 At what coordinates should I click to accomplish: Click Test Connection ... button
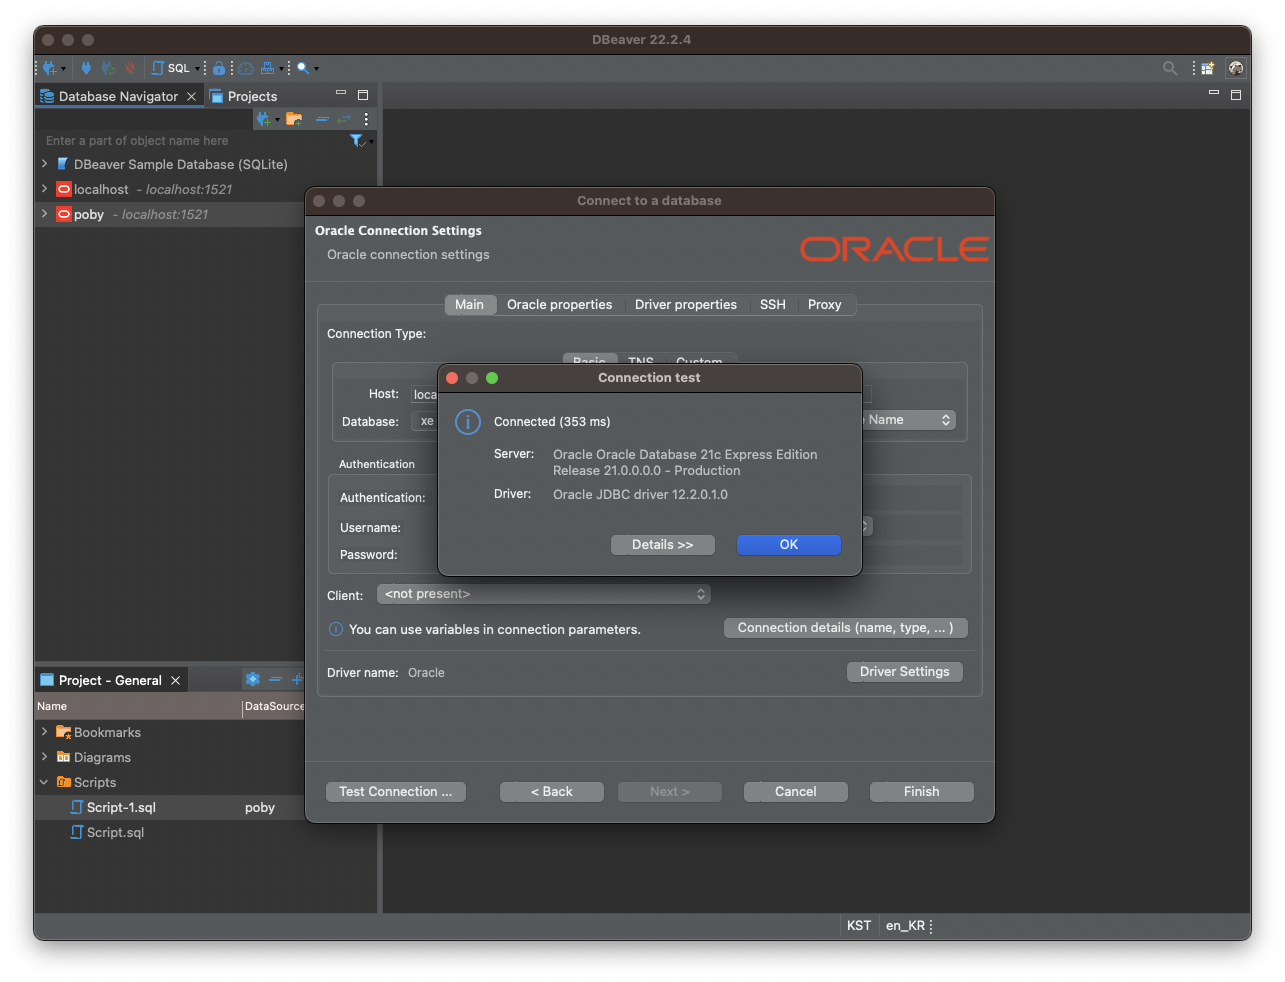396,792
